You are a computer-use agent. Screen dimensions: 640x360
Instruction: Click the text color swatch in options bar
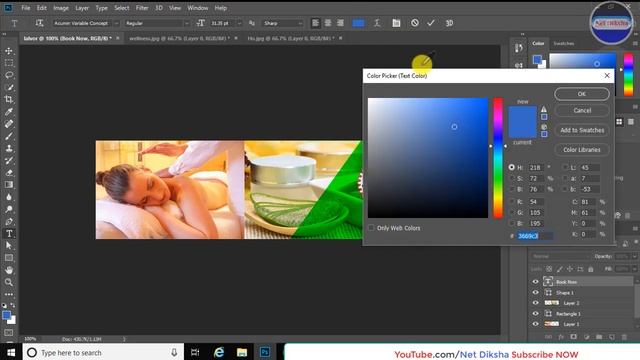[x=358, y=23]
